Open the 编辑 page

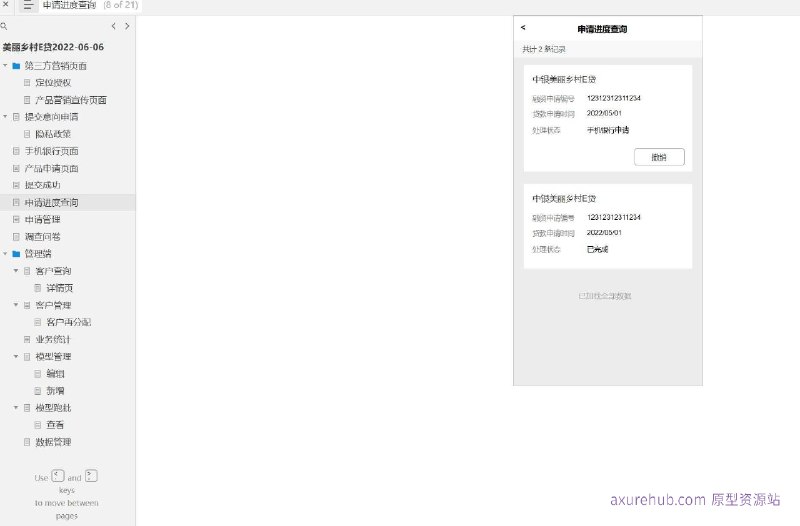pyautogui.click(x=55, y=373)
